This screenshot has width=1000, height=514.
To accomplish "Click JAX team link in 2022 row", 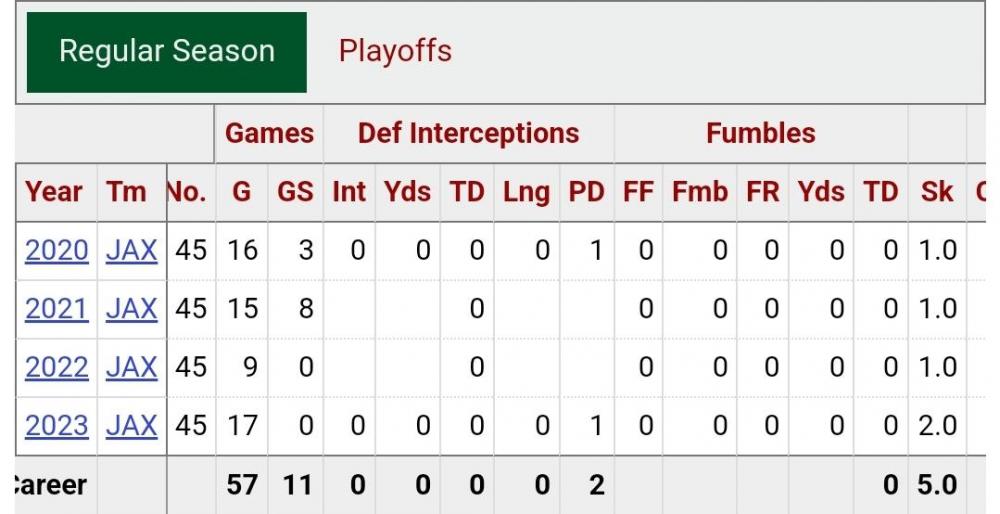I will (131, 368).
